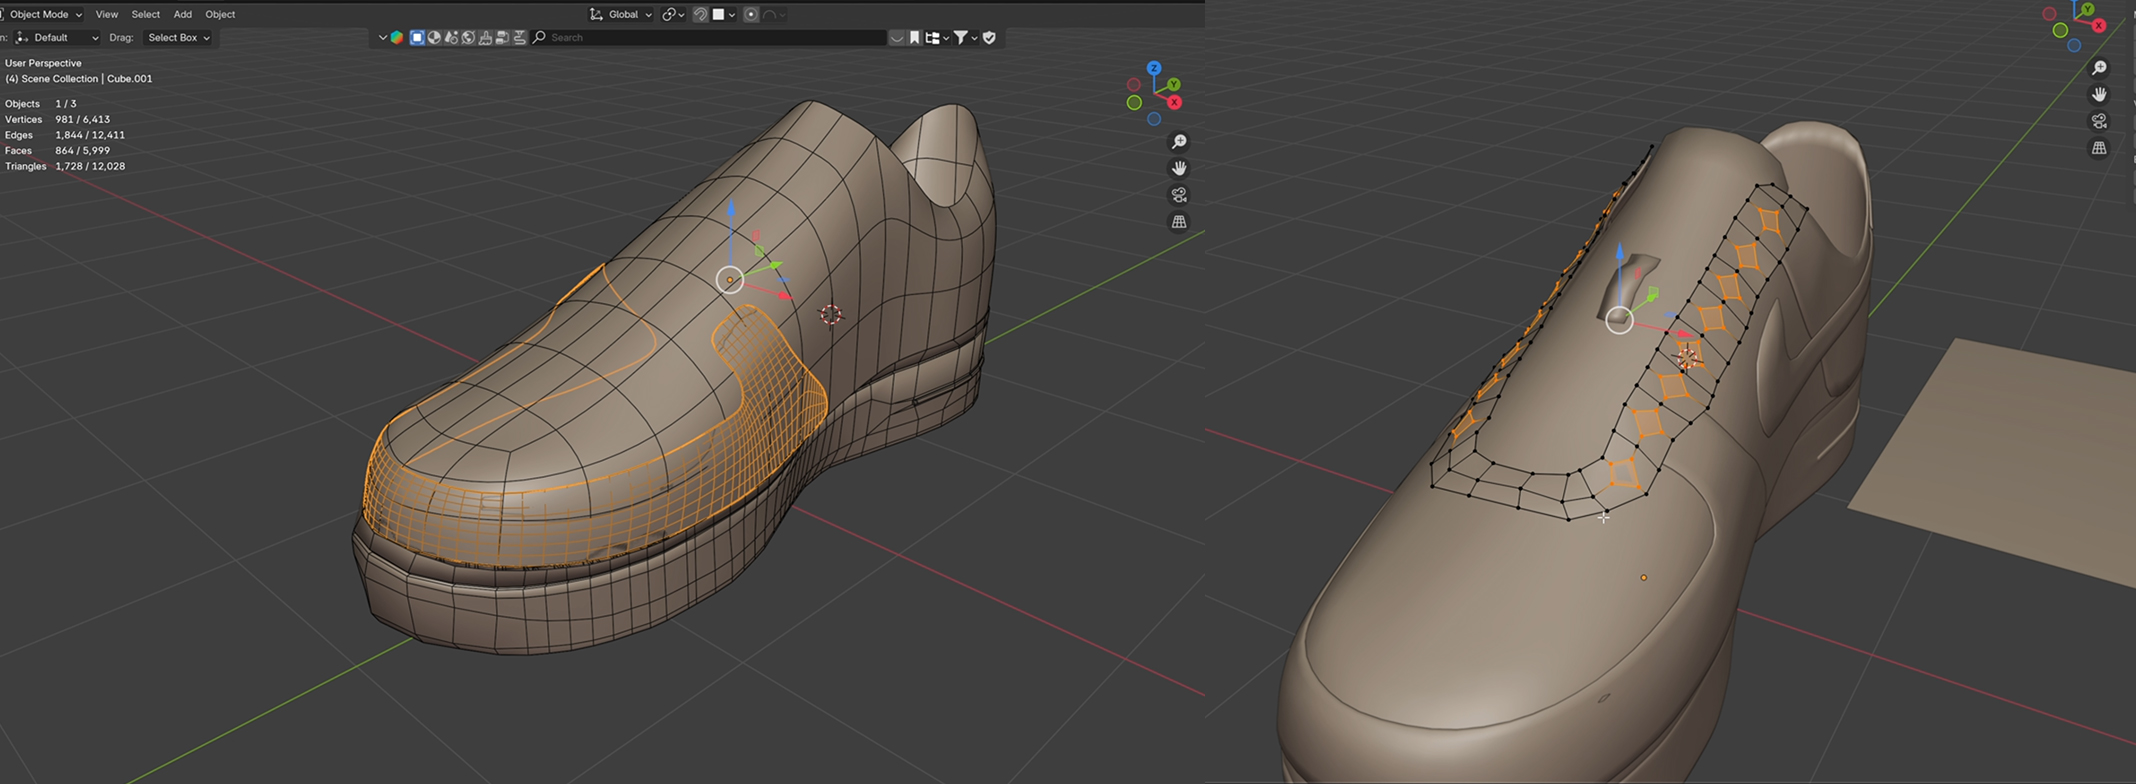Screen dimensions: 2136x784
Task: Open the View menu
Action: [106, 14]
